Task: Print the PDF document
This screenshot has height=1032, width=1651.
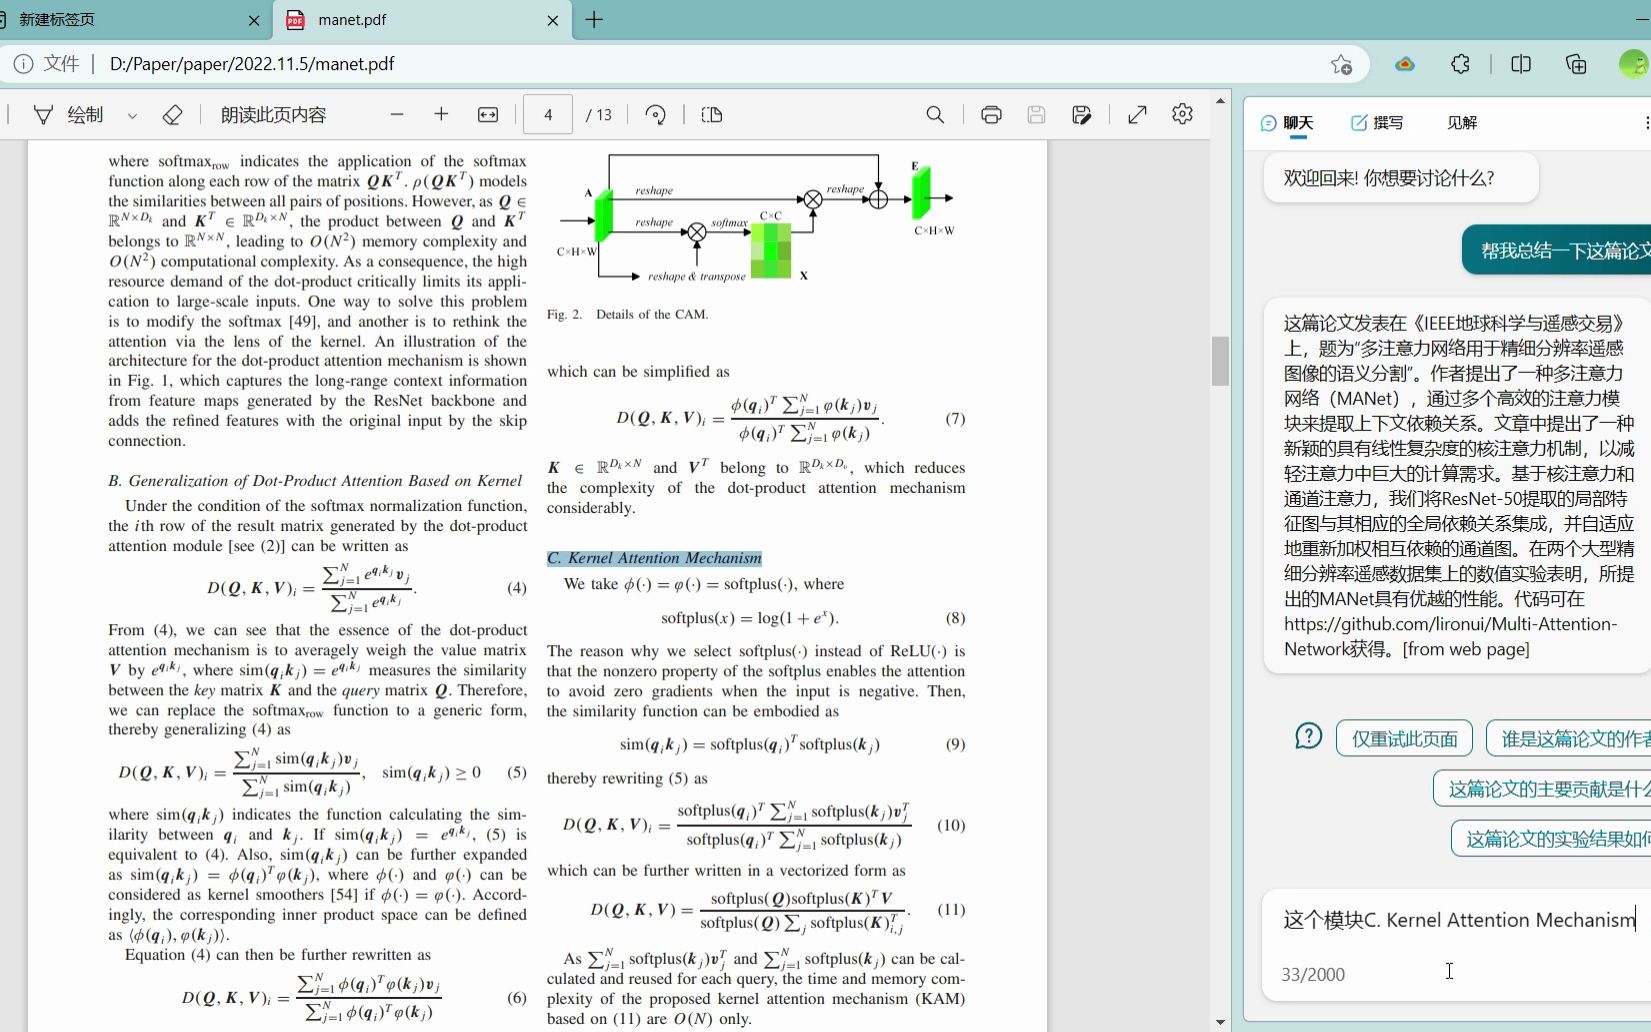Action: pyautogui.click(x=991, y=115)
